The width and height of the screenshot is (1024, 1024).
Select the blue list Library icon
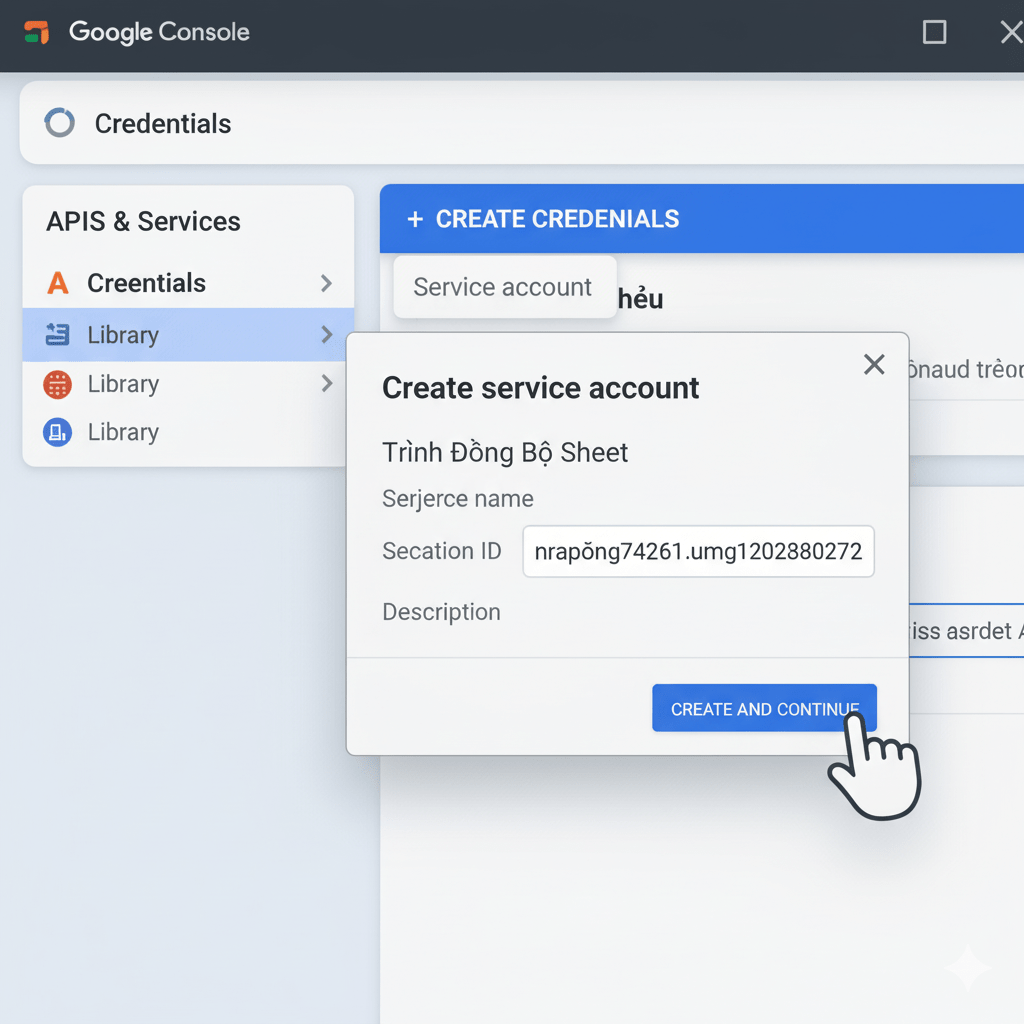58,335
